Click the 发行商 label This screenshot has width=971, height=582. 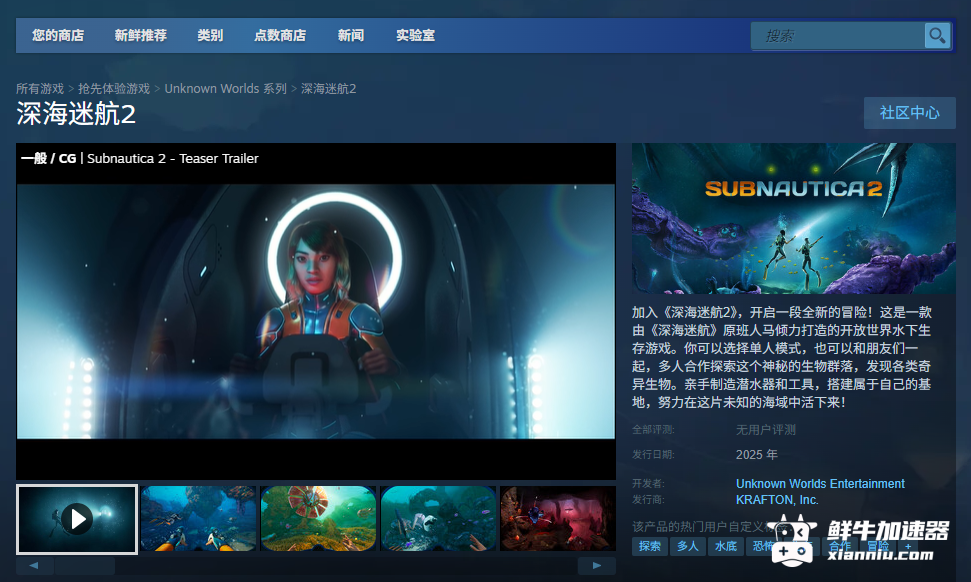click(x=648, y=500)
